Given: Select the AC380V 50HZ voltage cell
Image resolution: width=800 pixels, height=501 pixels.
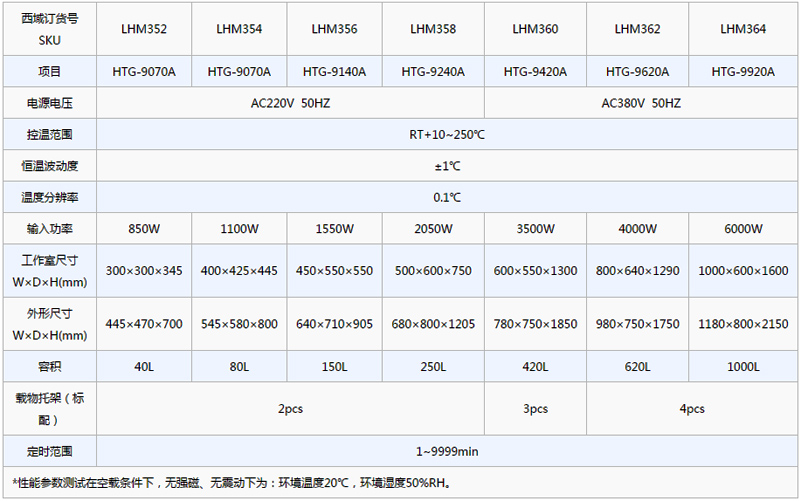Looking at the screenshot, I should [641, 103].
